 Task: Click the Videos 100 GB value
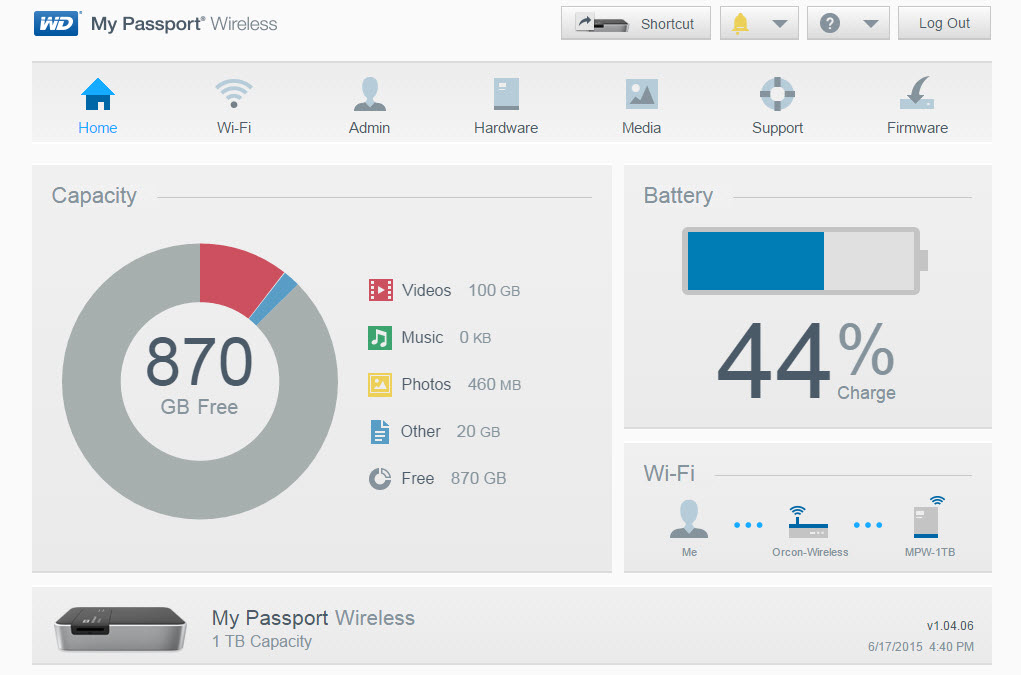(x=494, y=290)
